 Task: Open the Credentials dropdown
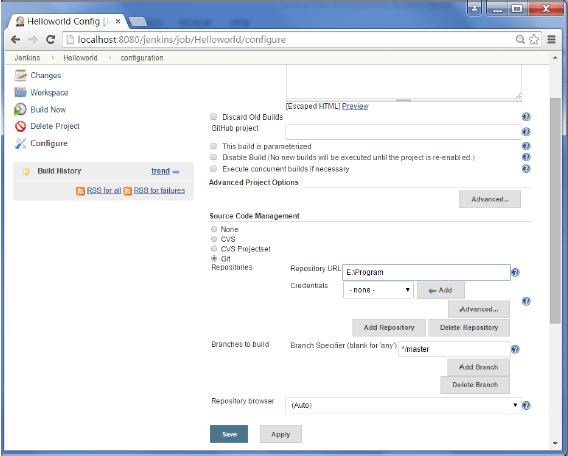(x=378, y=290)
